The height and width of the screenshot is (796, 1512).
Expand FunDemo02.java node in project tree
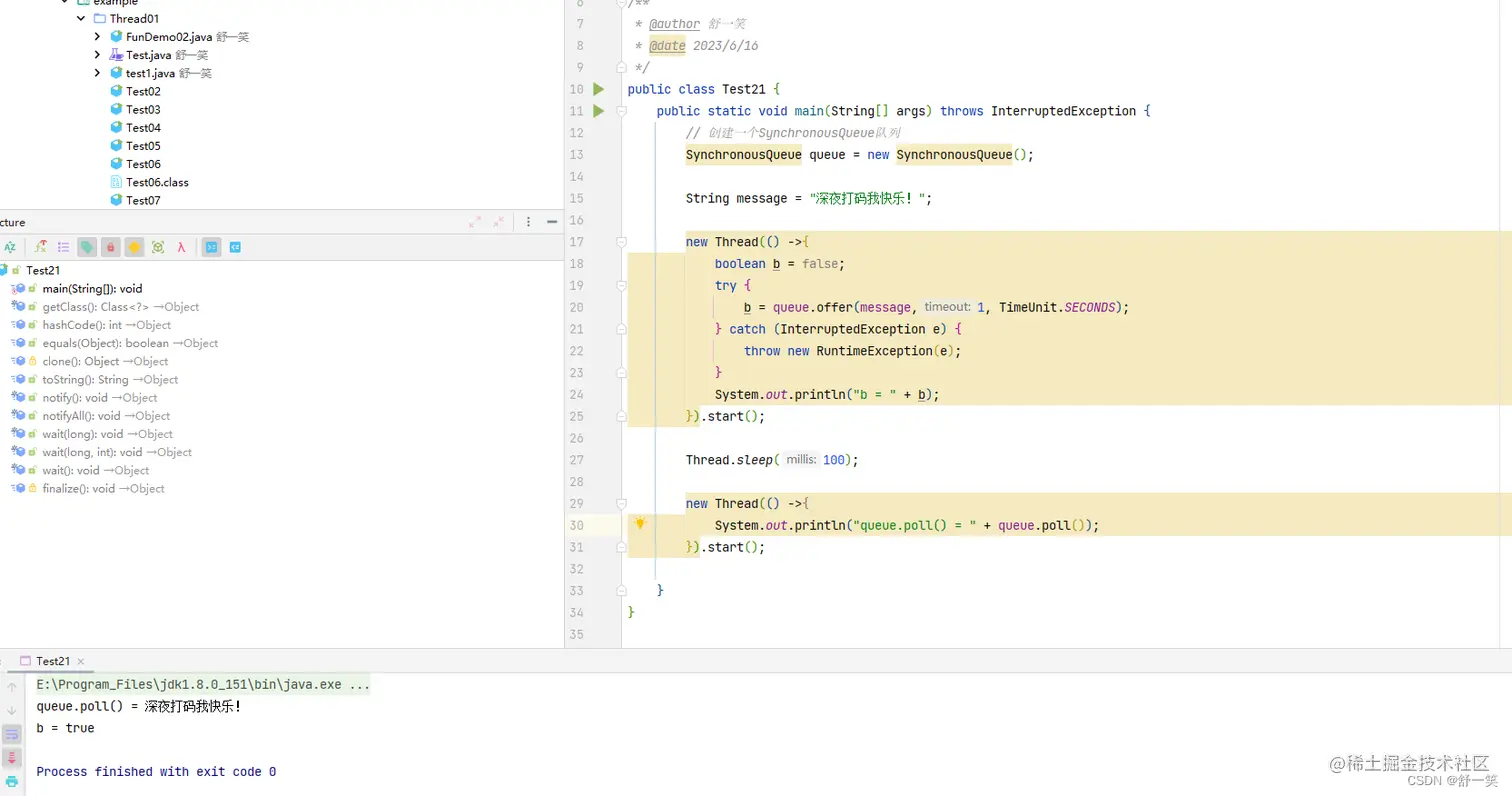(98, 37)
